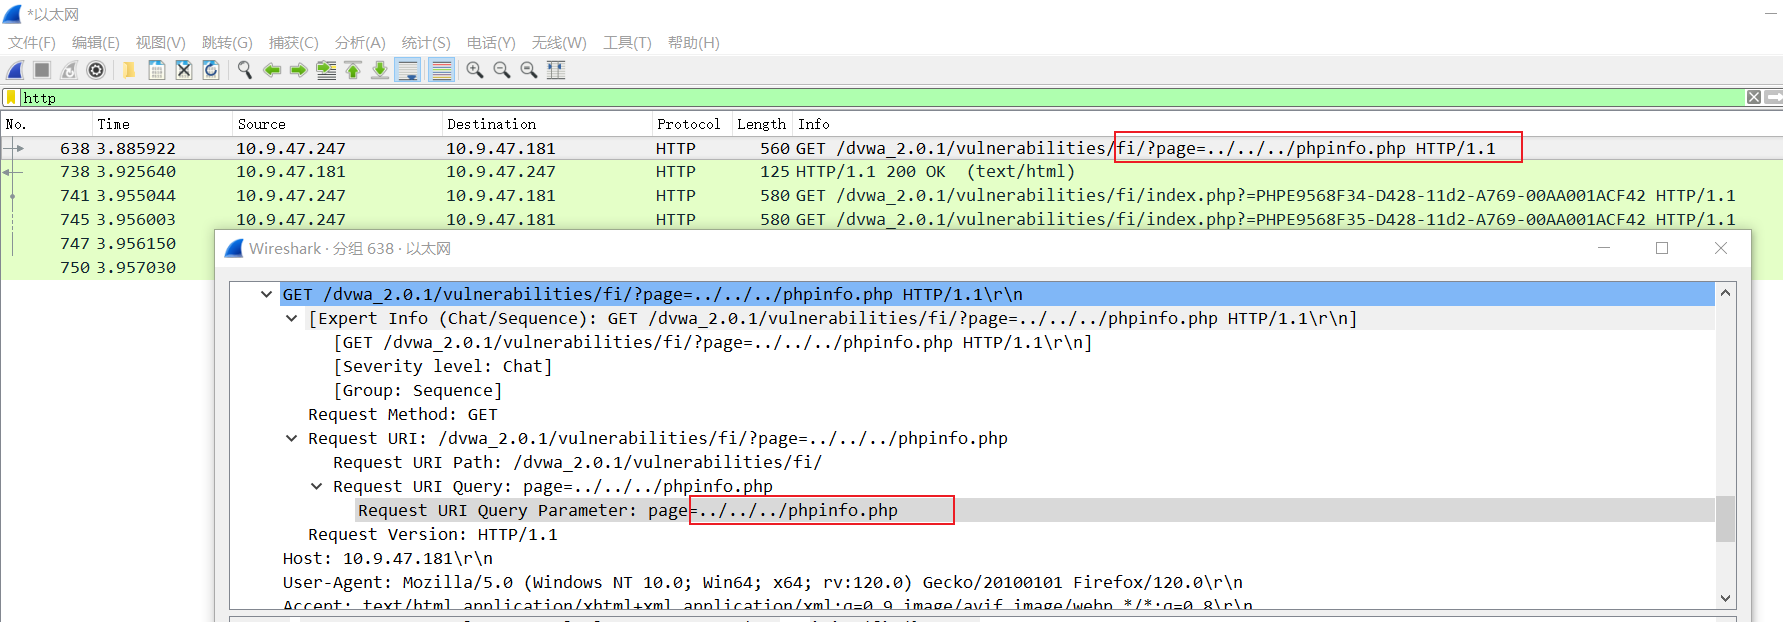1783x622 pixels.
Task: Open a capture file folder icon
Action: click(129, 70)
